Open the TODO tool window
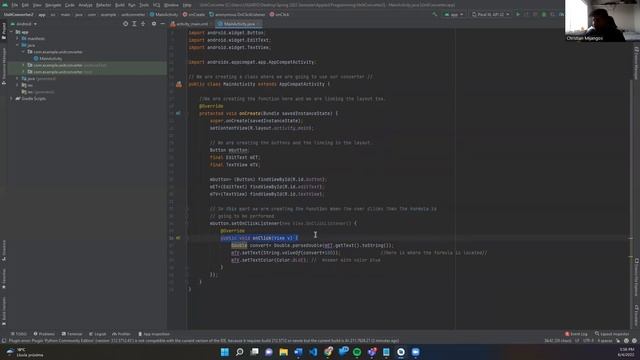Image resolution: width=640 pixels, height=360 pixels. 19,334
